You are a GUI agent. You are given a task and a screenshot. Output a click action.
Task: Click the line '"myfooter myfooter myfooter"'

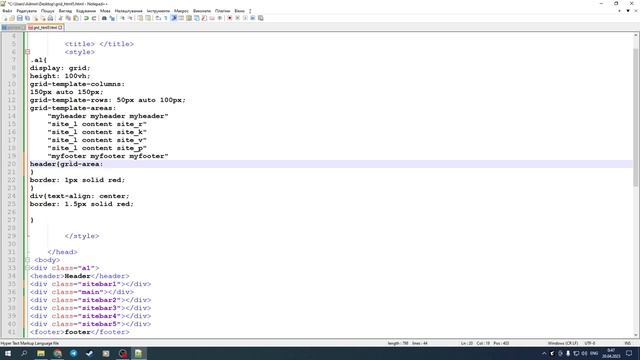coord(108,156)
